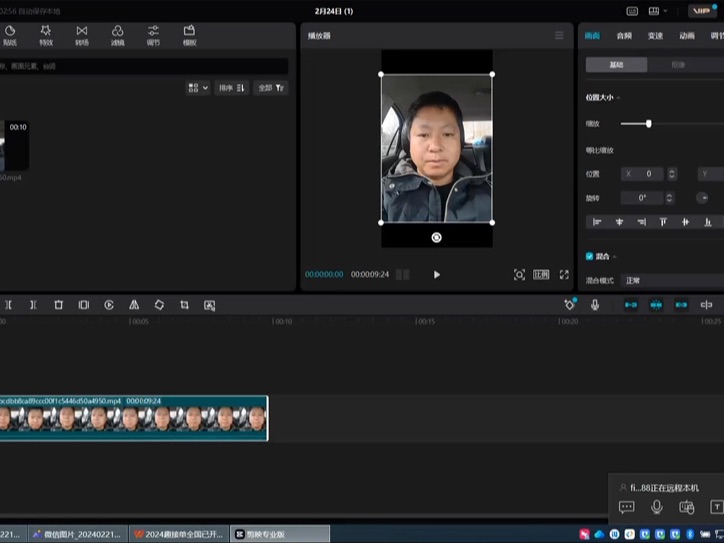Open the Templates (模板) panel icon
The height and width of the screenshot is (543, 724).
(189, 36)
